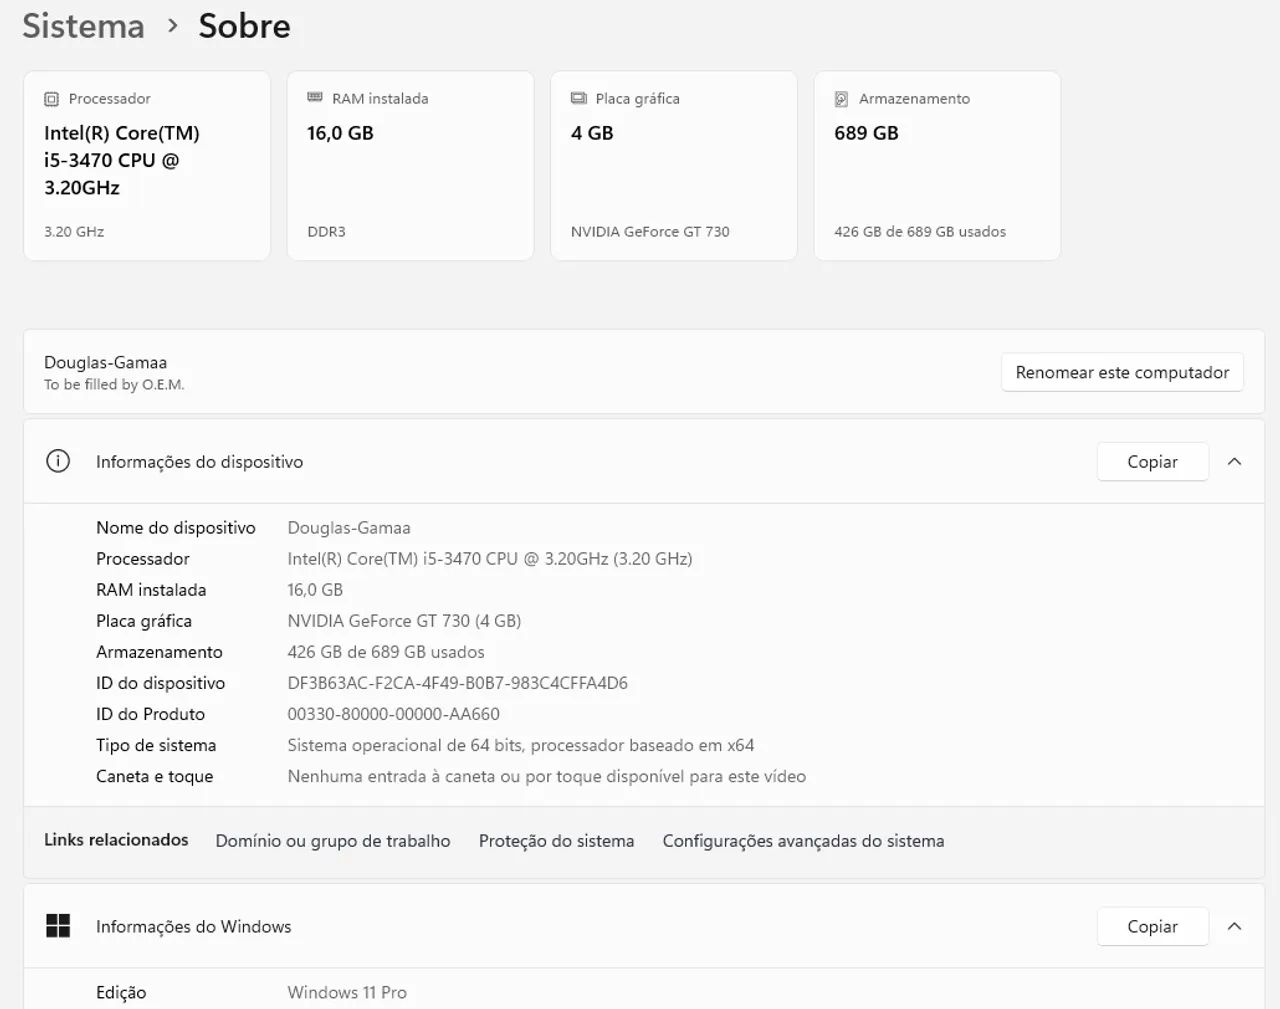The height and width of the screenshot is (1009, 1280).
Task: Open Domínio ou grupo de trabalho link
Action: click(333, 841)
